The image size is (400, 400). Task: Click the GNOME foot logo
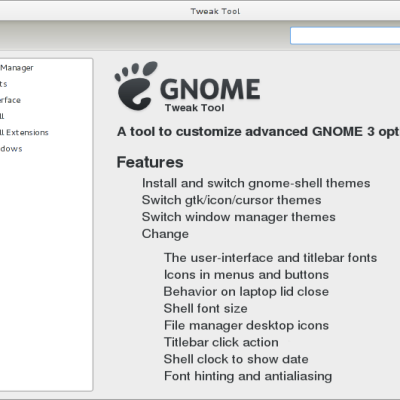[136, 86]
